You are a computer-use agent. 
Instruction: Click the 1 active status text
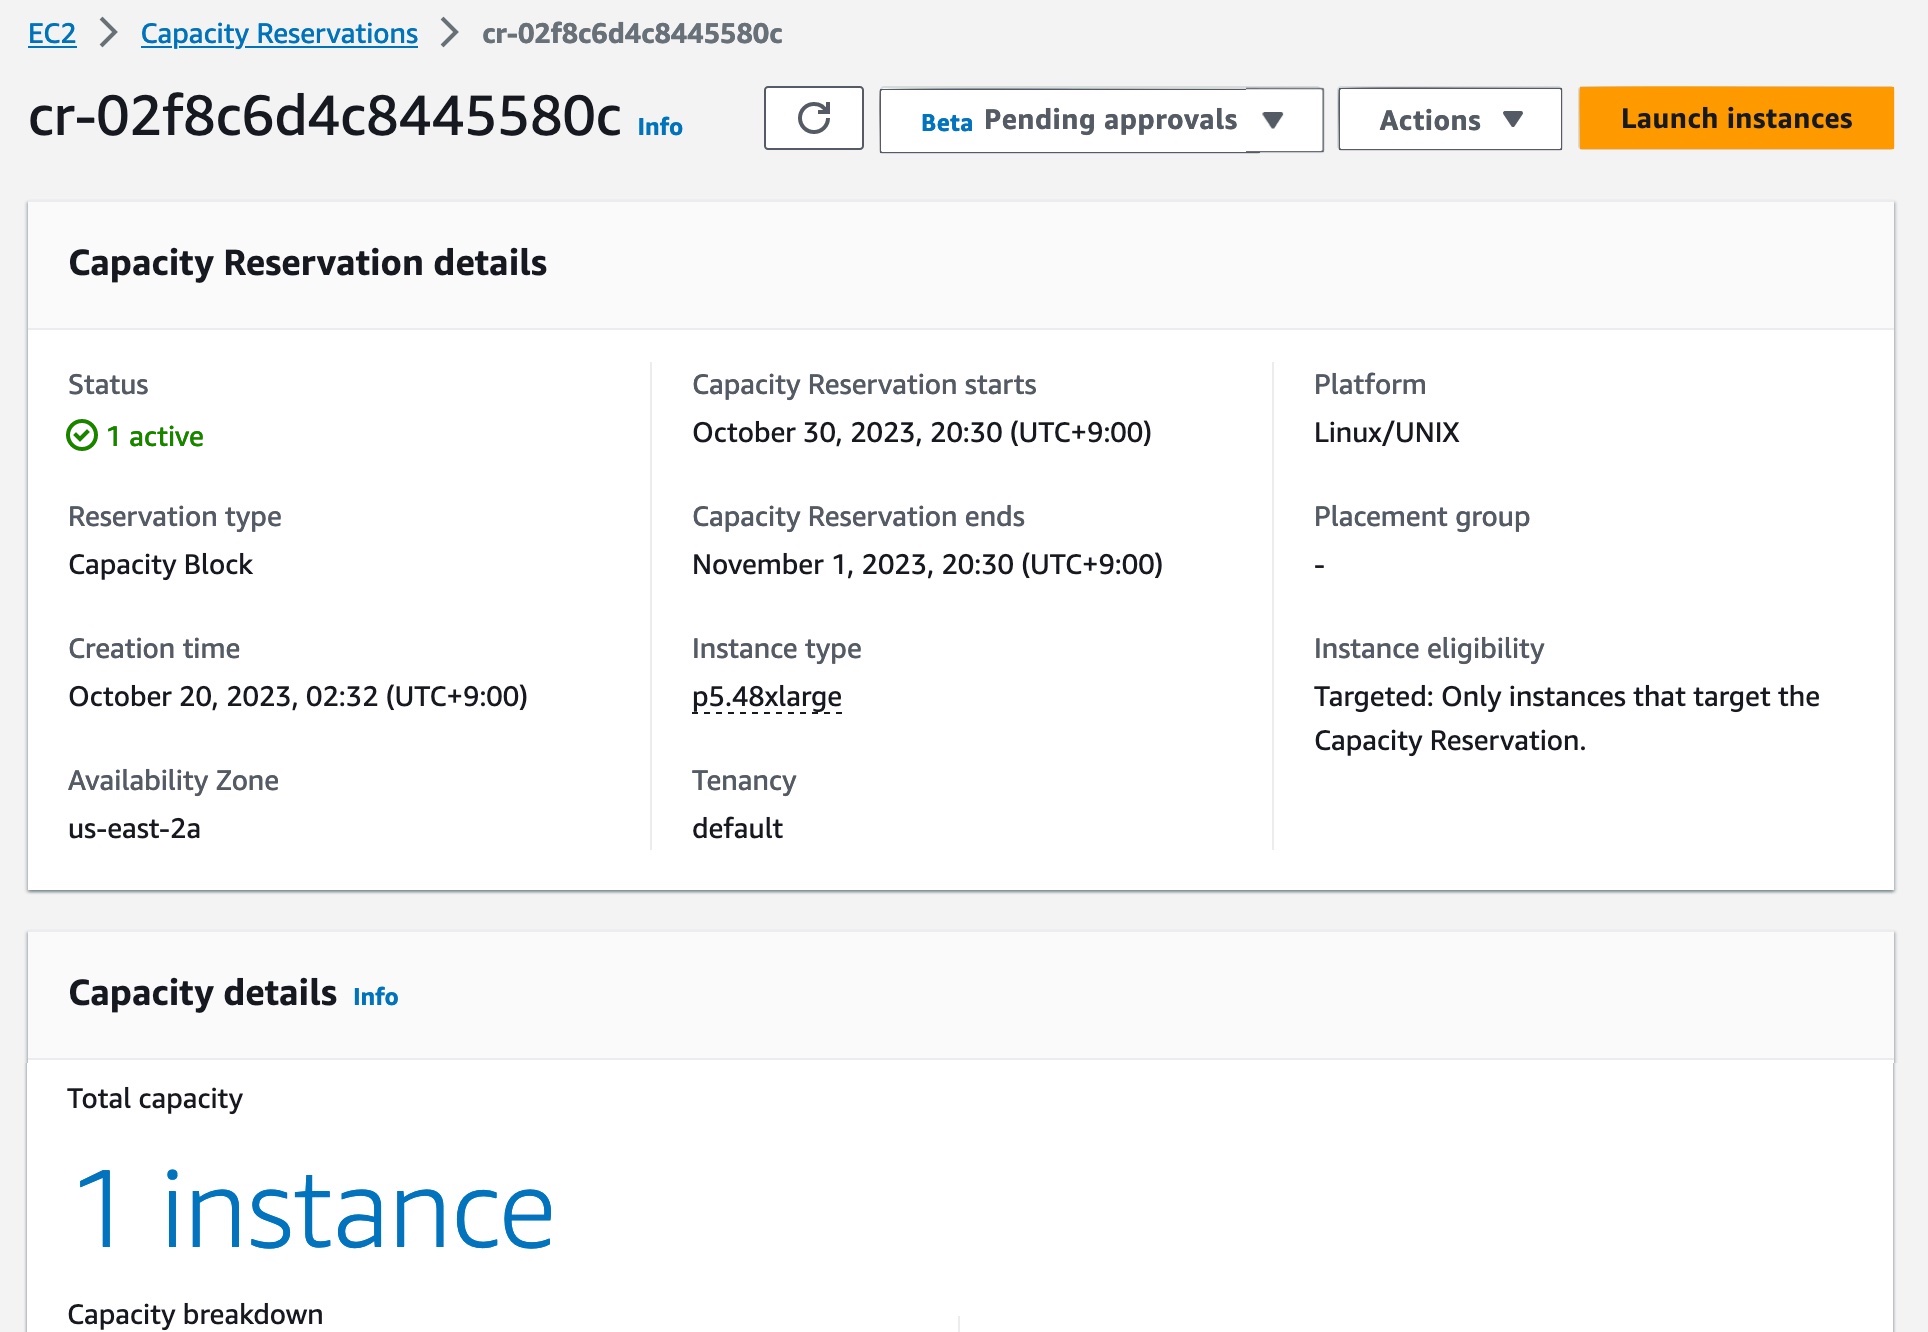[155, 436]
